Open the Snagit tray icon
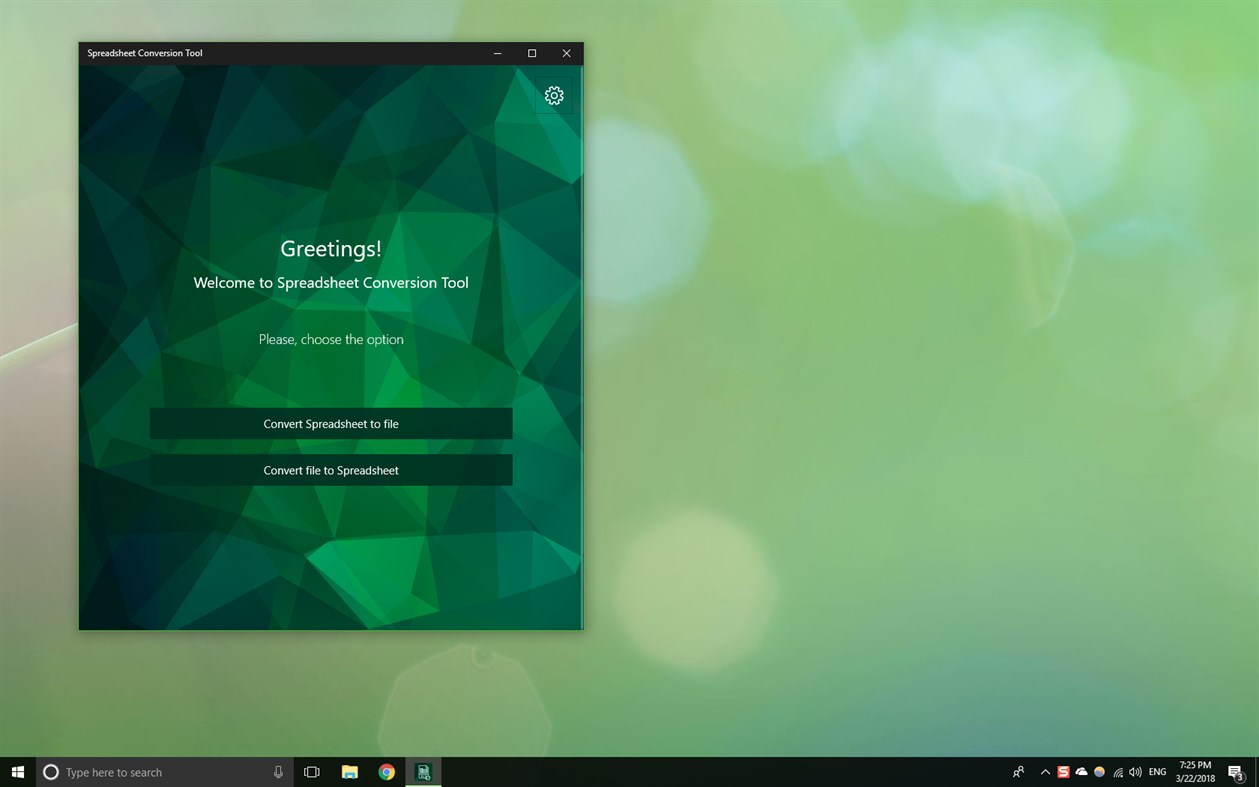 (x=1063, y=771)
